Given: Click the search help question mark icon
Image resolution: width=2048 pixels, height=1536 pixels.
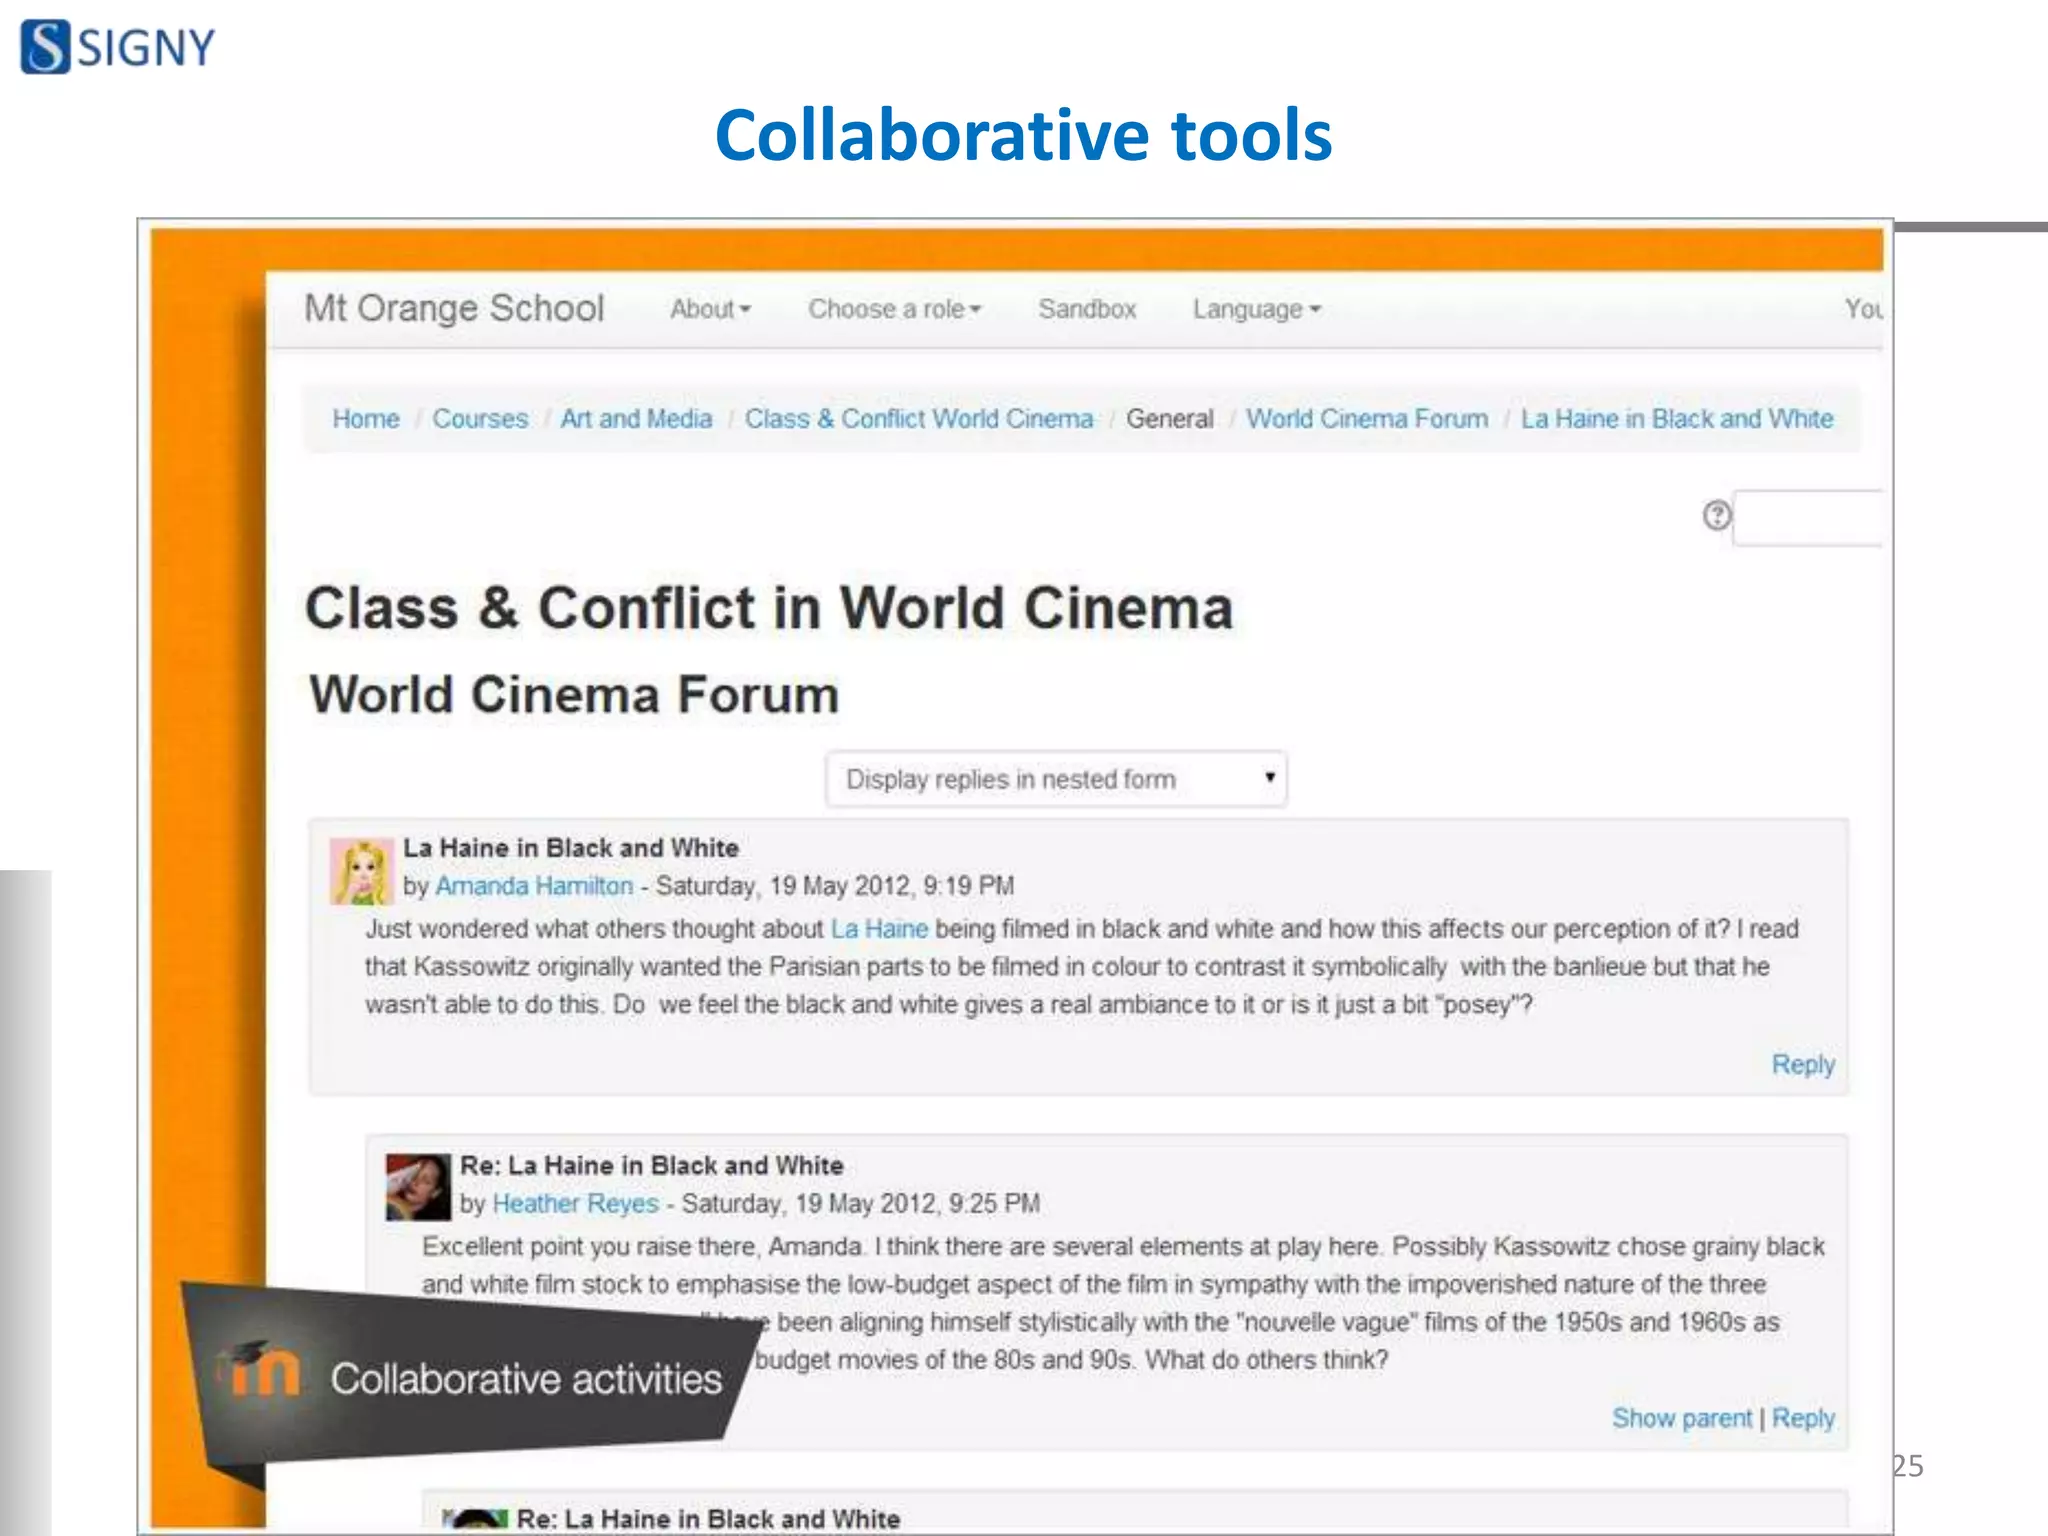Looking at the screenshot, I should tap(1716, 515).
